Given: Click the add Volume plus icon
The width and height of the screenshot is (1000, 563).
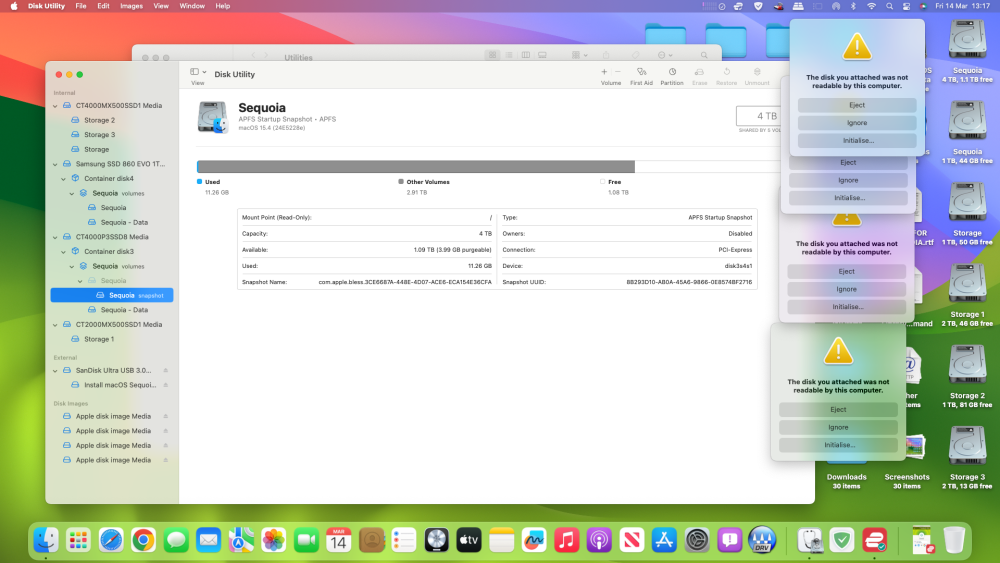Looking at the screenshot, I should click(604, 72).
